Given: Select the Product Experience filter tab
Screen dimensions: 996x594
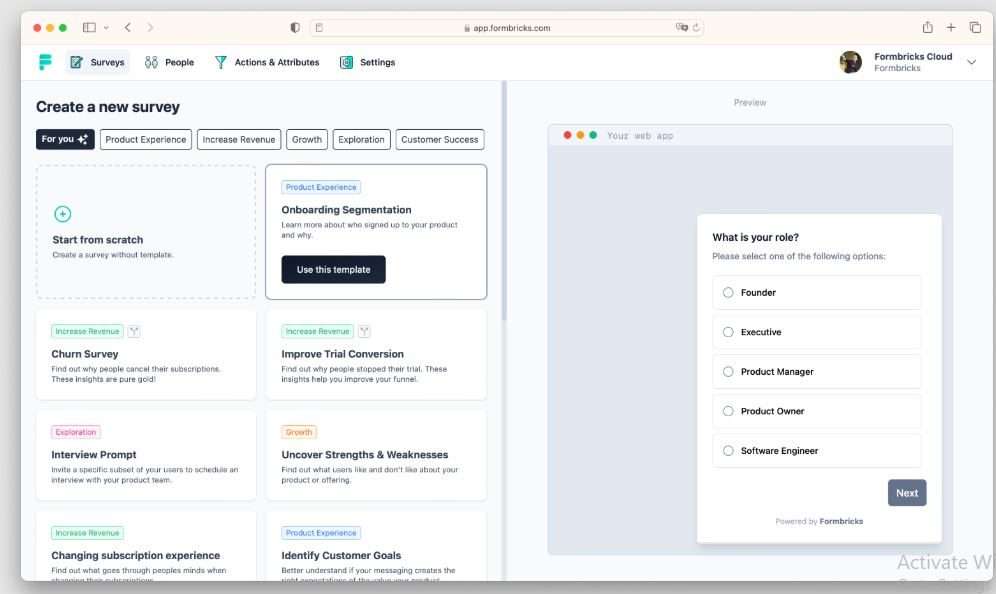Looking at the screenshot, I should 145,139.
